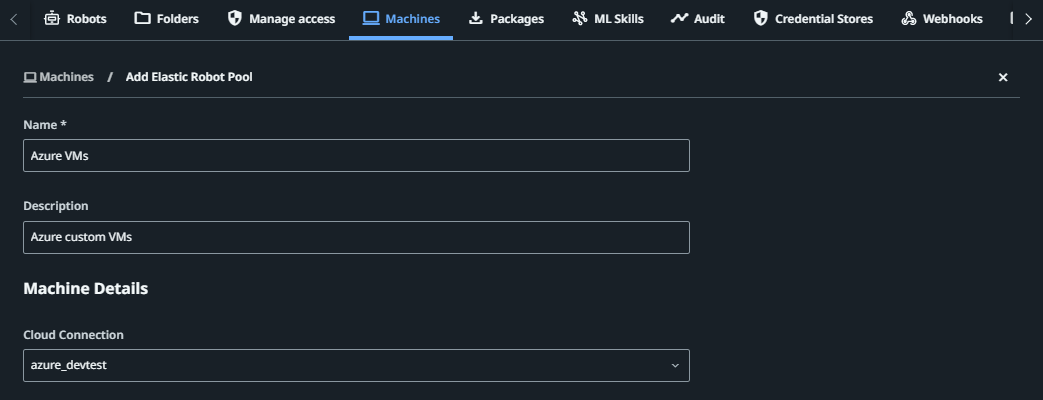
Task: Click the breadcrumb Machines laptop icon
Action: (x=30, y=77)
